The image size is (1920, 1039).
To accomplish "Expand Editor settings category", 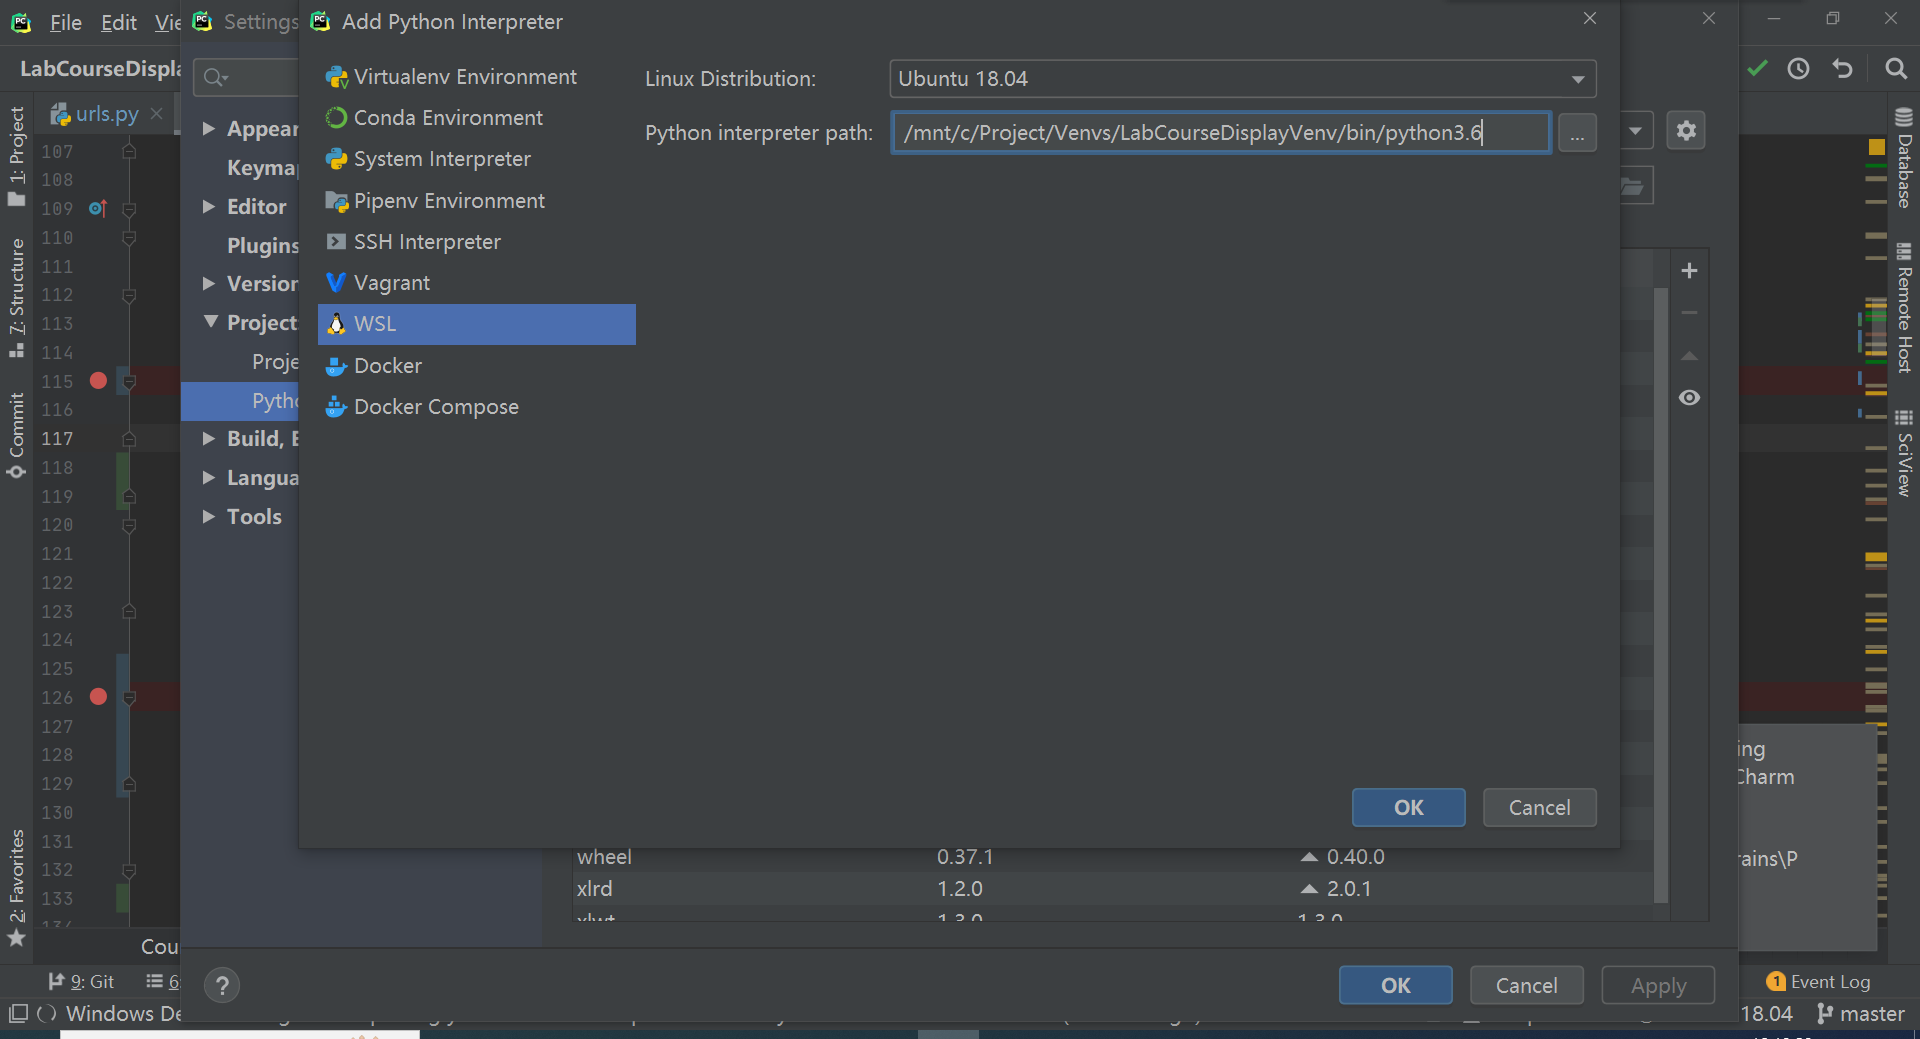I will 209,206.
